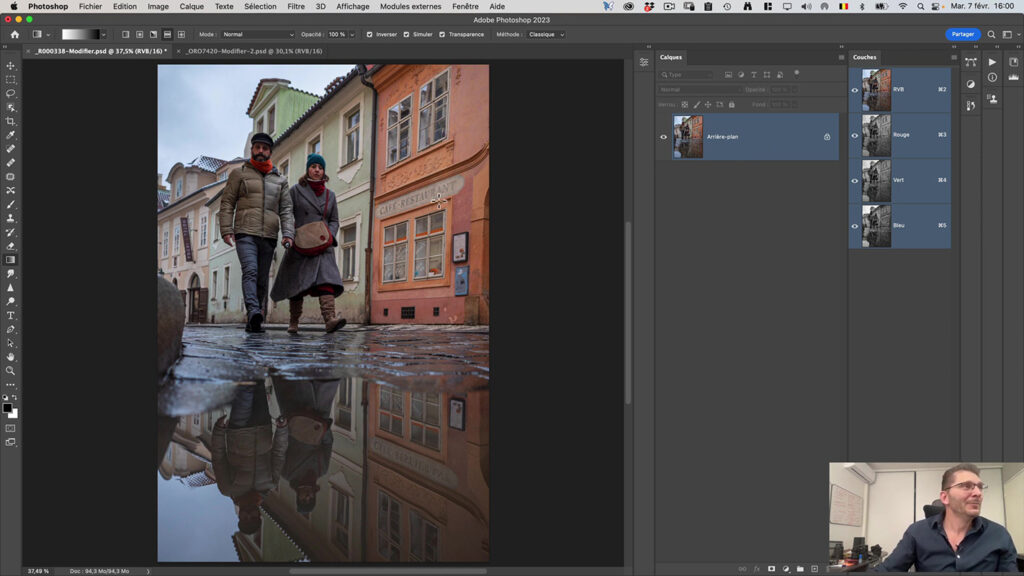Image resolution: width=1024 pixels, height=576 pixels.
Task: Select the Move tool
Action: tap(11, 65)
